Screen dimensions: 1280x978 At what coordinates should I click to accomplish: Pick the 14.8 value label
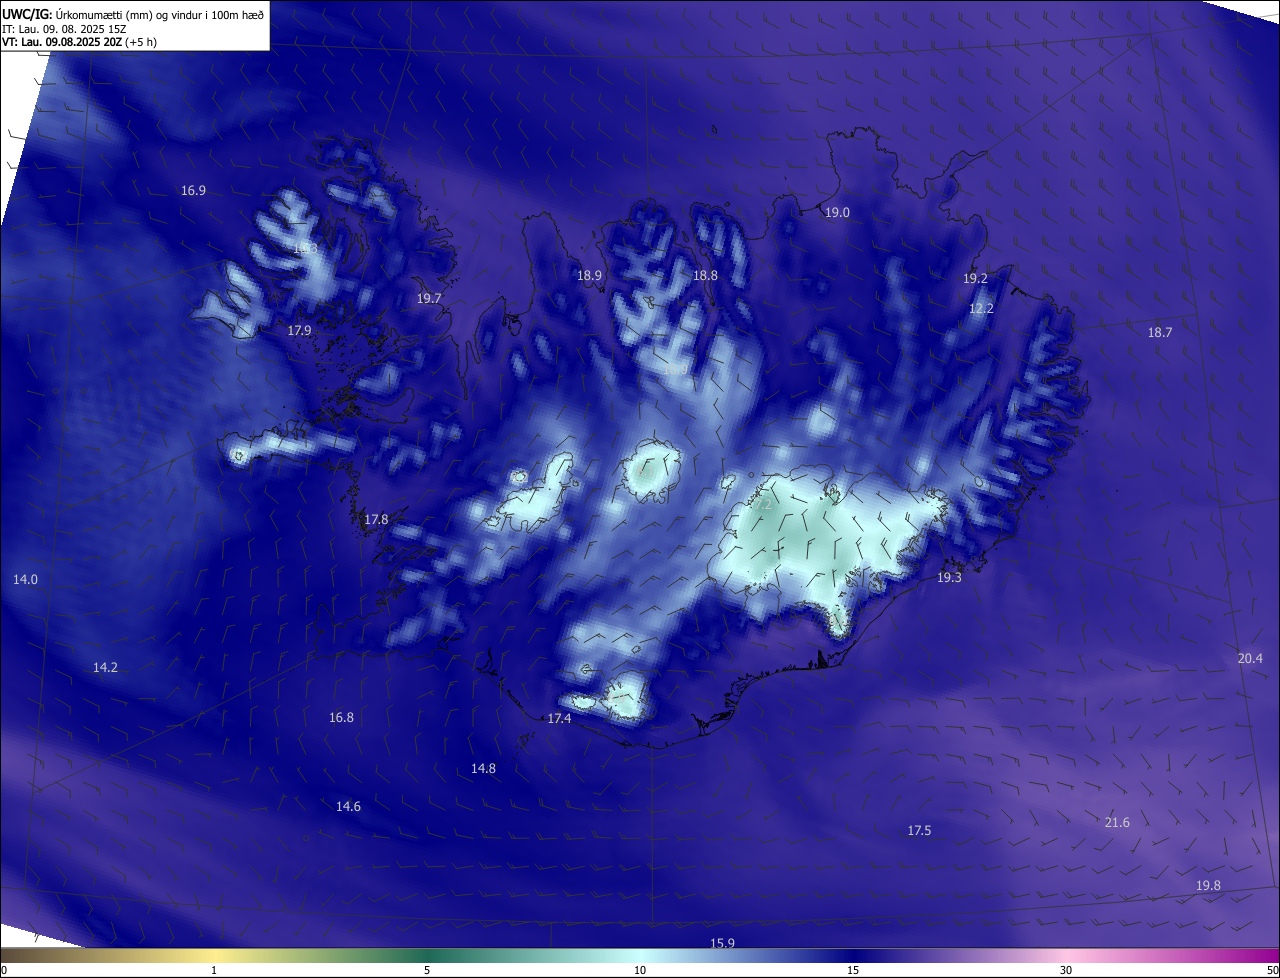tap(483, 768)
